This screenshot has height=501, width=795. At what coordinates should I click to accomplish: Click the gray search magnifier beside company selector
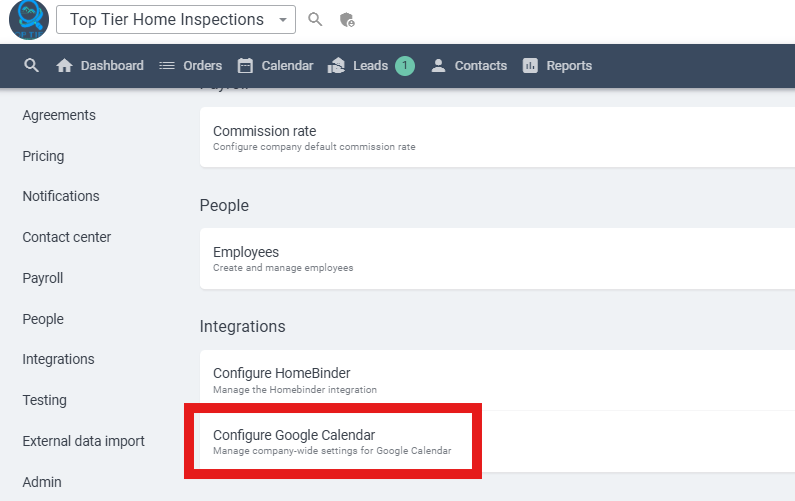(315, 20)
